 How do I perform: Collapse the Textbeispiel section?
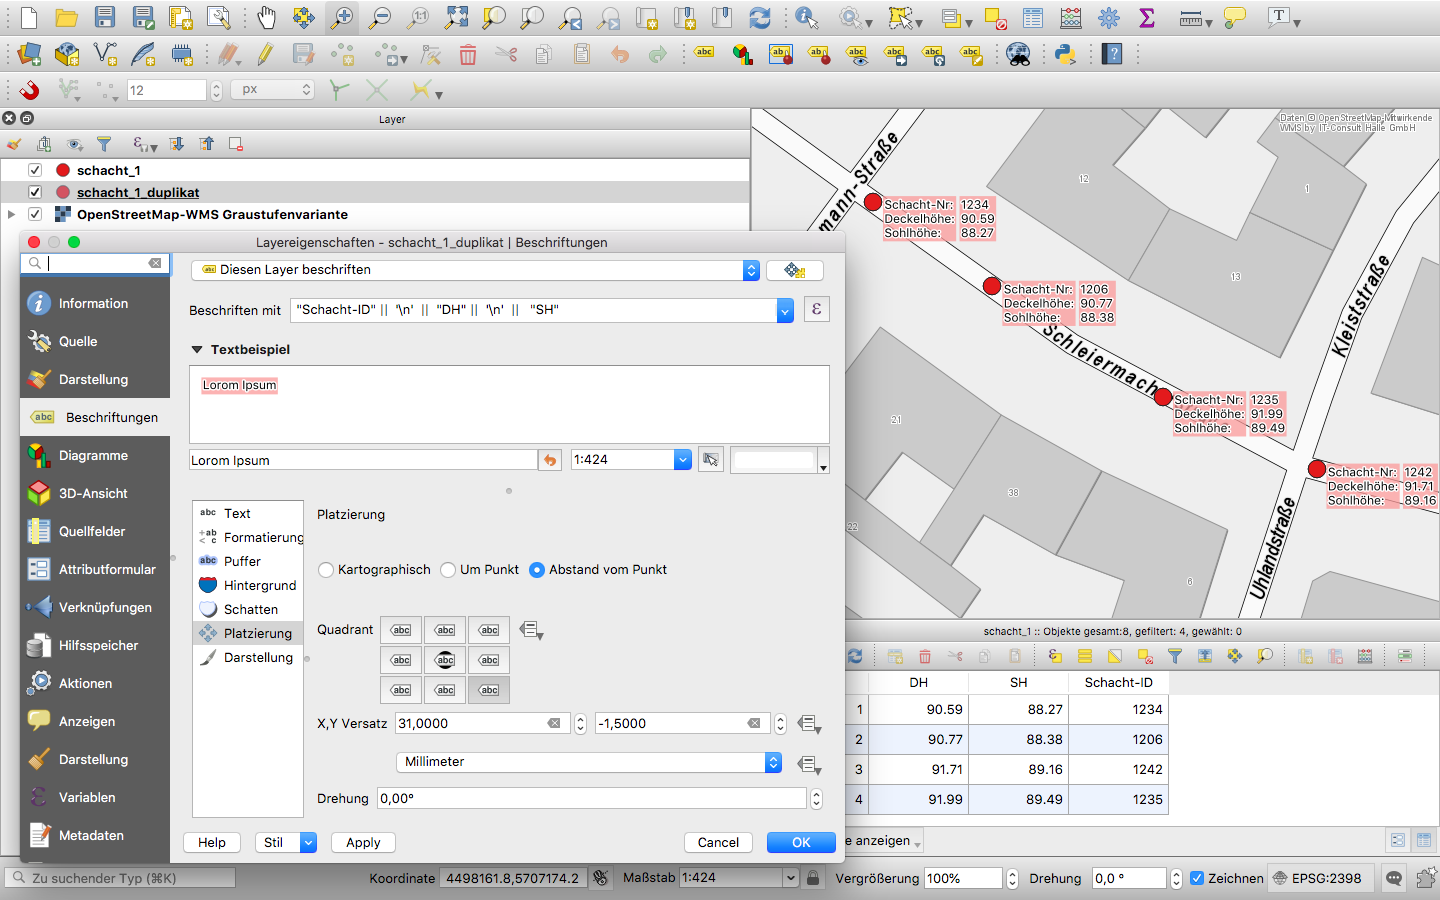point(197,350)
